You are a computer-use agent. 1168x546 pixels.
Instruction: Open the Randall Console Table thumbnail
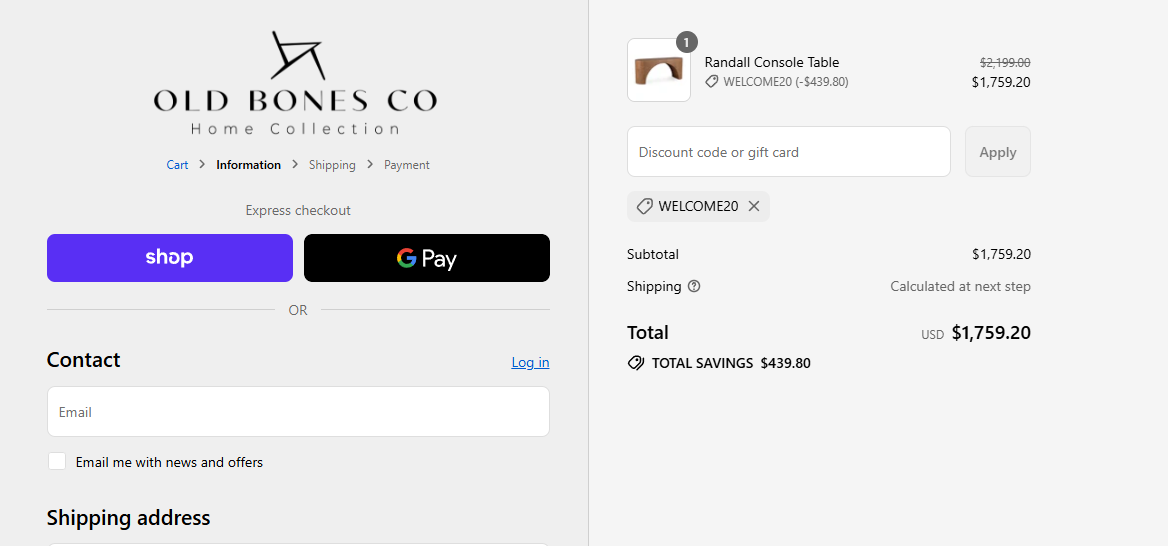click(658, 70)
